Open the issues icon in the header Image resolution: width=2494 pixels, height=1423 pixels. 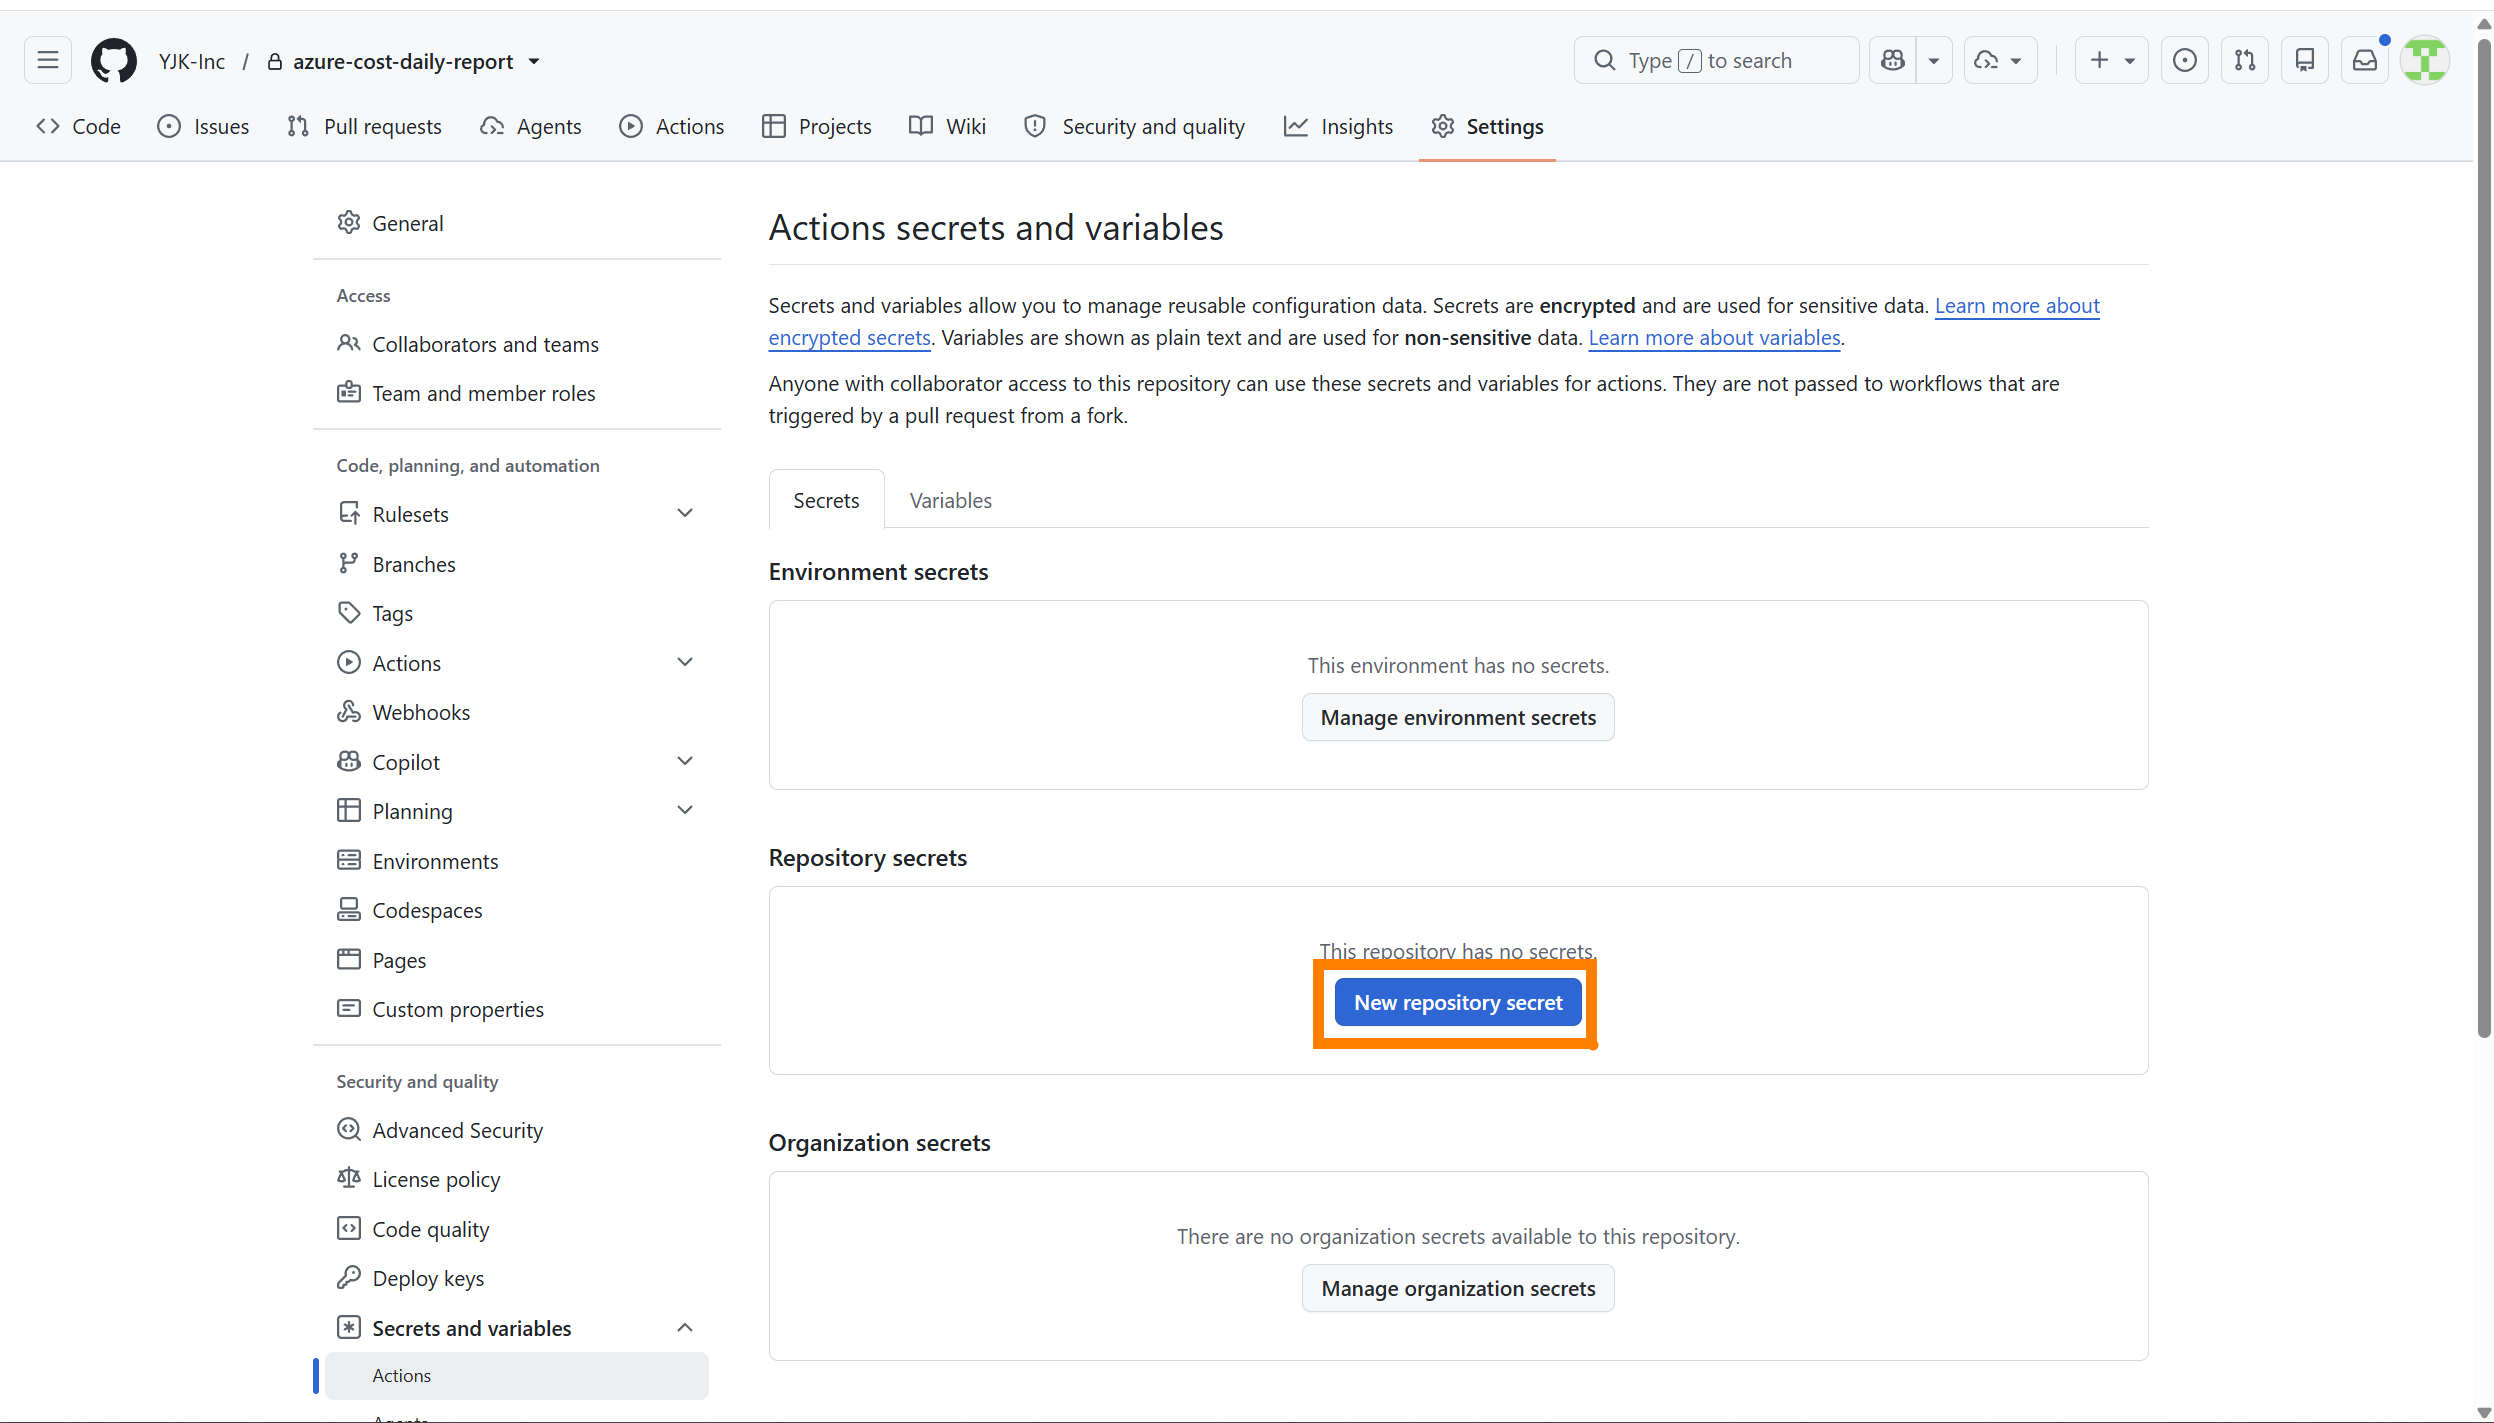(x=2185, y=61)
